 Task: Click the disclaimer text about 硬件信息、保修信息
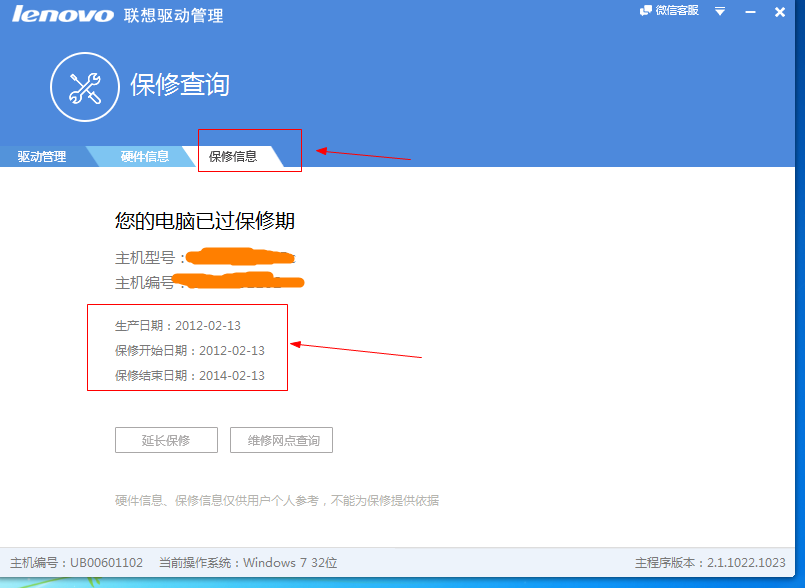(x=277, y=501)
